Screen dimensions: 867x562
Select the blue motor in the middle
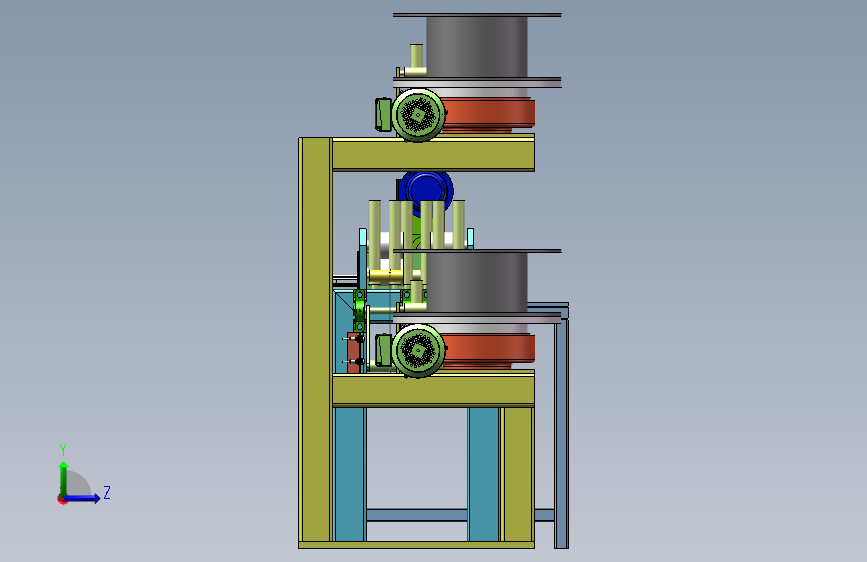pos(426,189)
